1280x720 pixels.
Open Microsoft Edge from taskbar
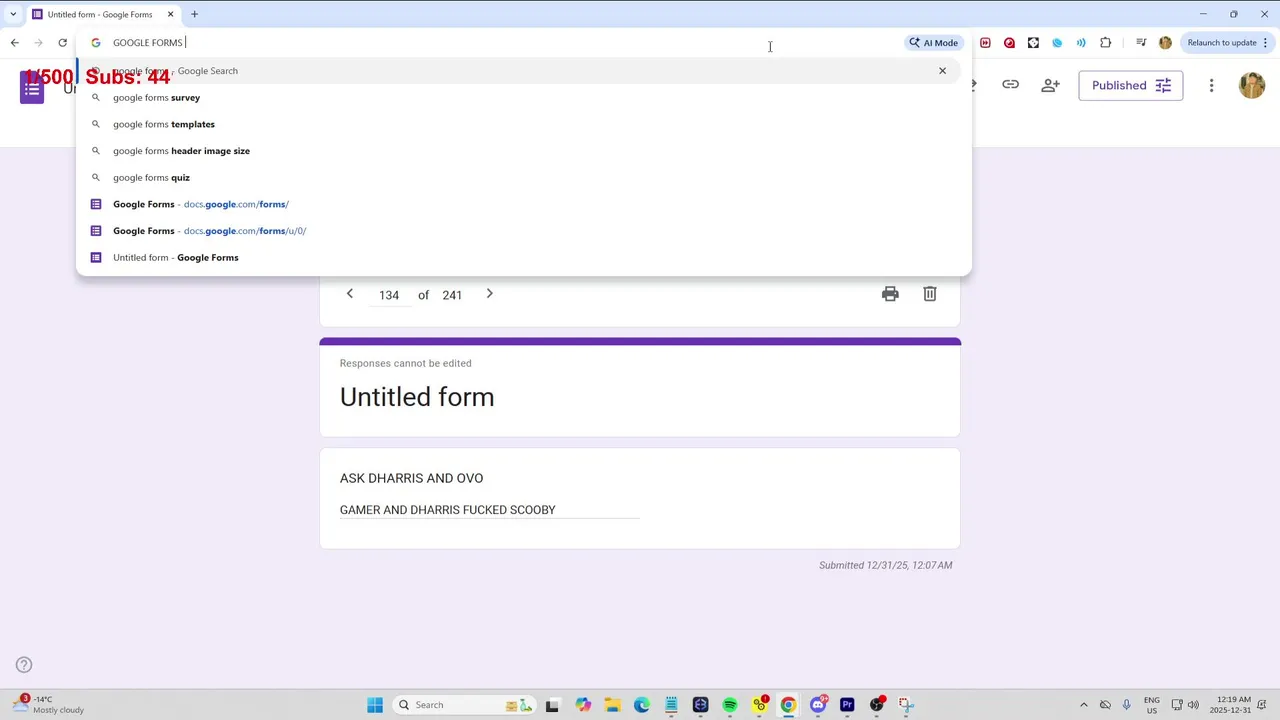(642, 705)
